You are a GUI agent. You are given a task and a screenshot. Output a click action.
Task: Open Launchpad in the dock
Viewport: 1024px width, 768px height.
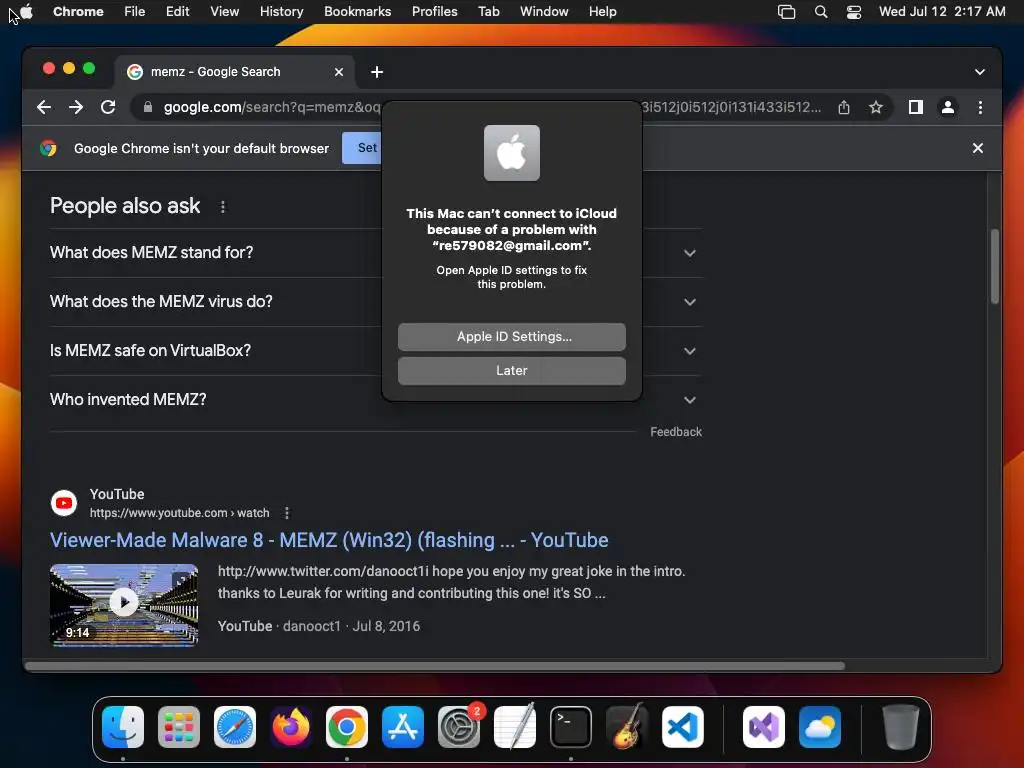tap(179, 727)
